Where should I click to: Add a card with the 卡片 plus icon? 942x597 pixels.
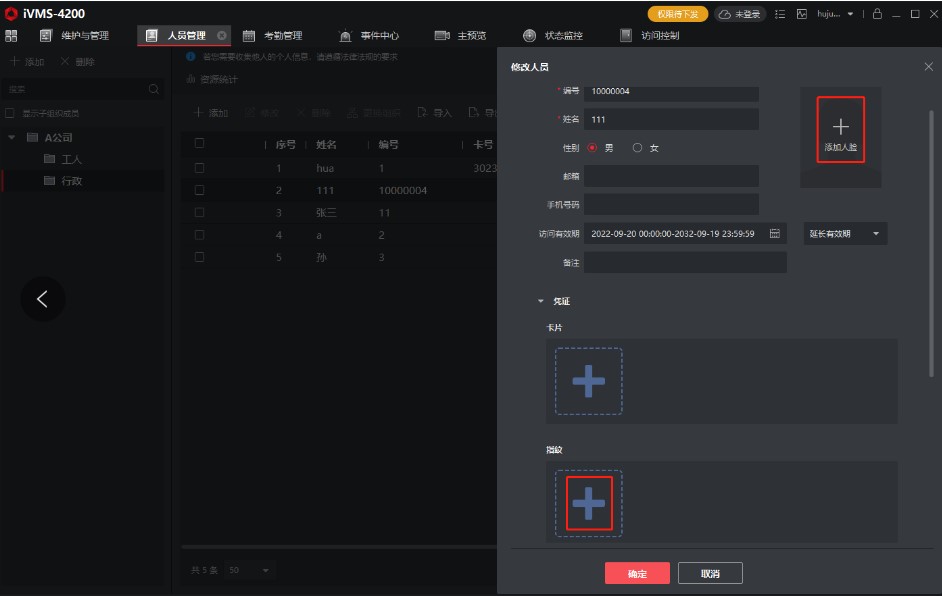click(589, 381)
